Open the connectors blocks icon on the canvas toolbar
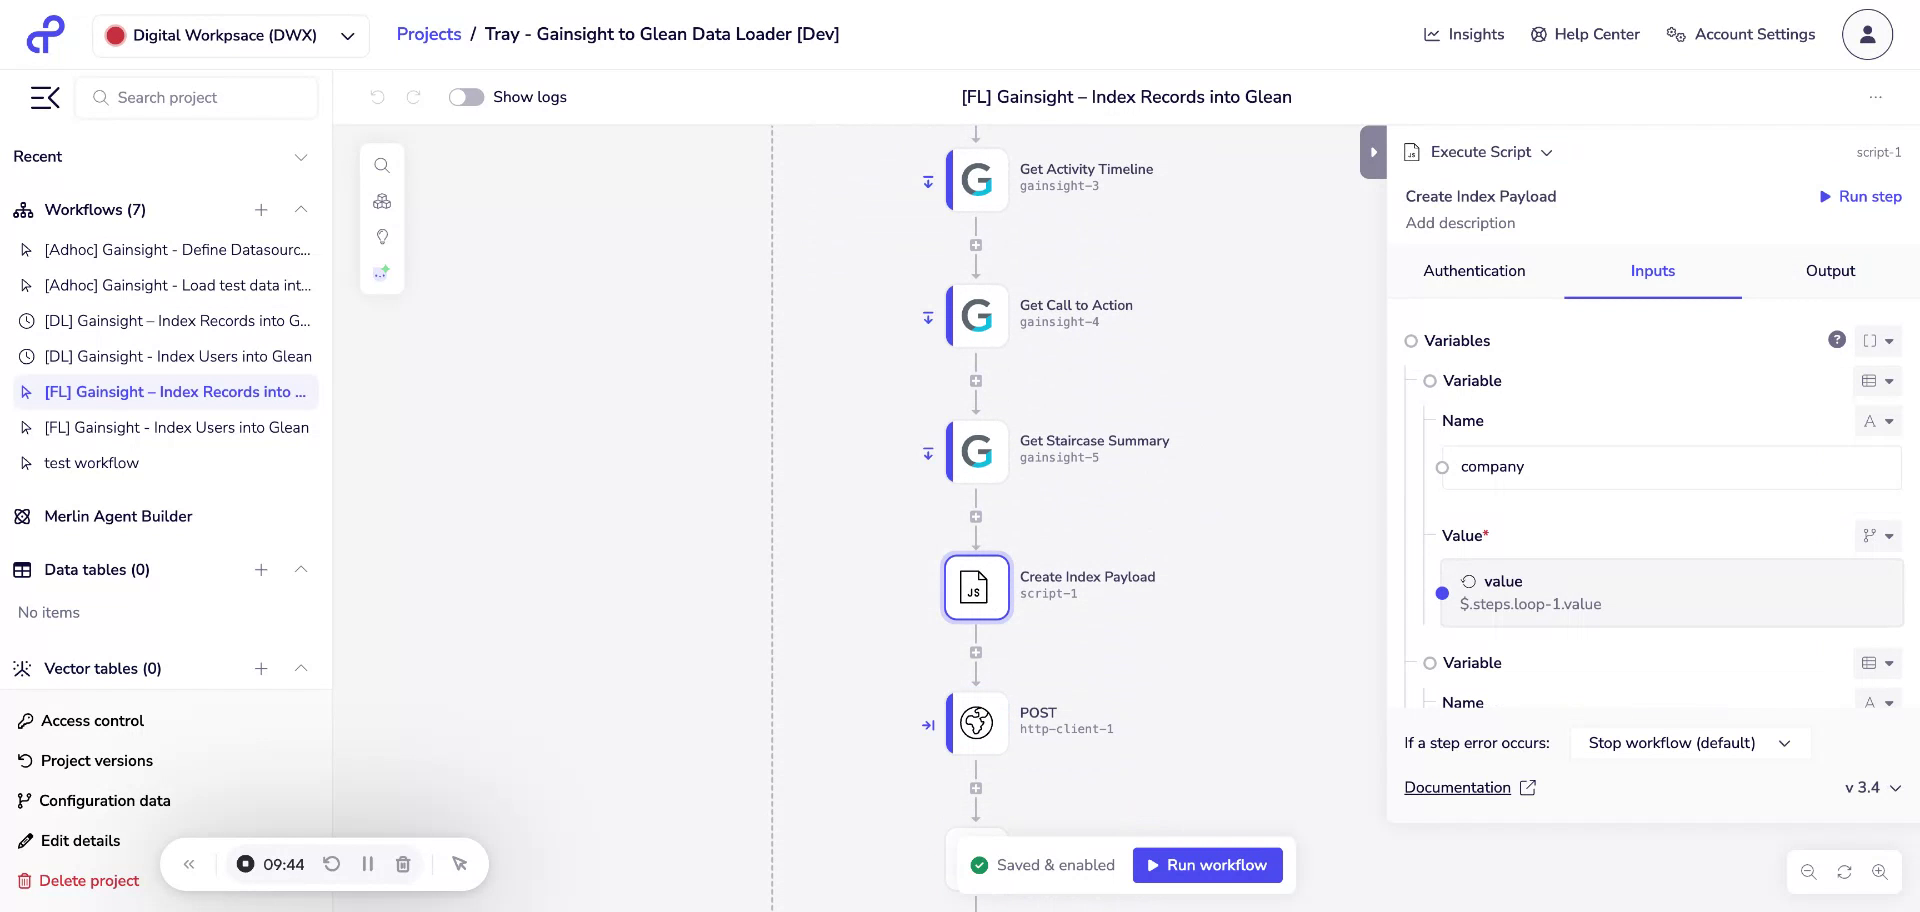Viewport: 1920px width, 912px height. [x=382, y=201]
